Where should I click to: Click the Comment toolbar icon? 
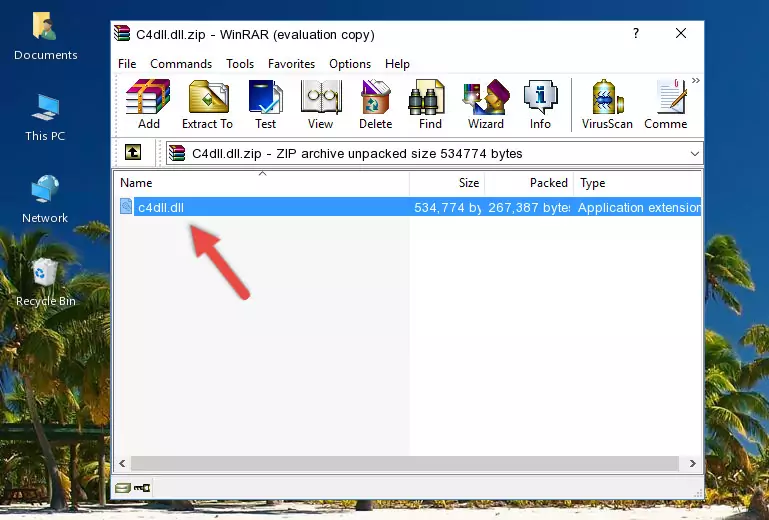tap(666, 104)
